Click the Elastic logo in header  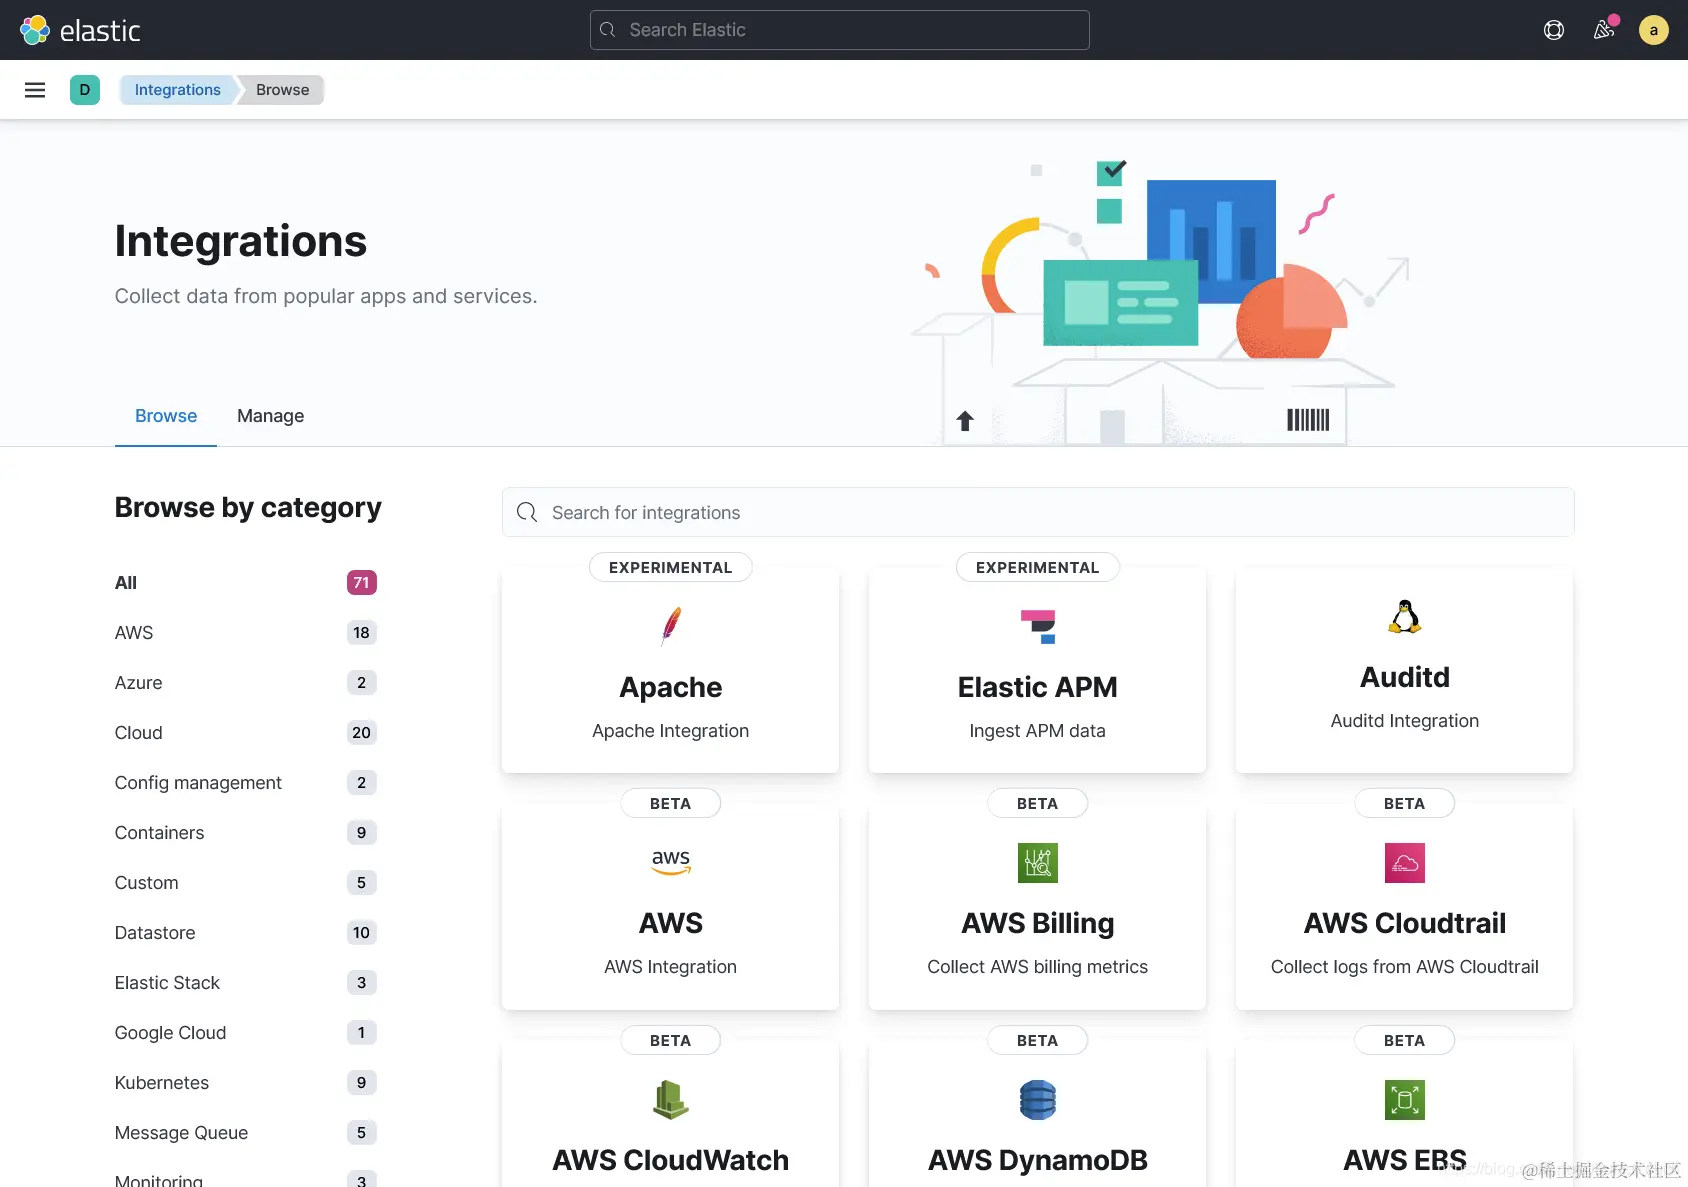pyautogui.click(x=80, y=30)
